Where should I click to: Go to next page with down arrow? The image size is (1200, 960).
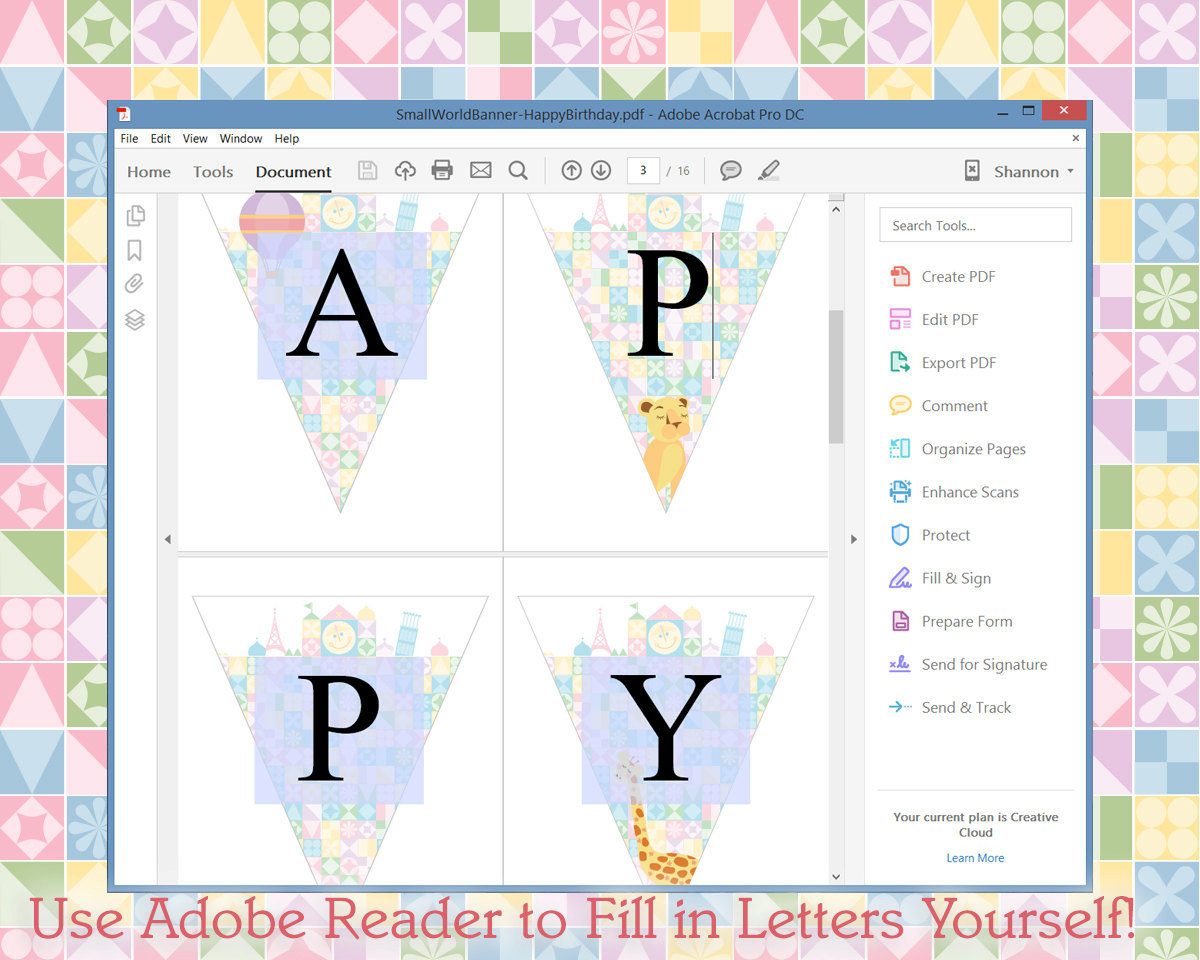tap(600, 171)
